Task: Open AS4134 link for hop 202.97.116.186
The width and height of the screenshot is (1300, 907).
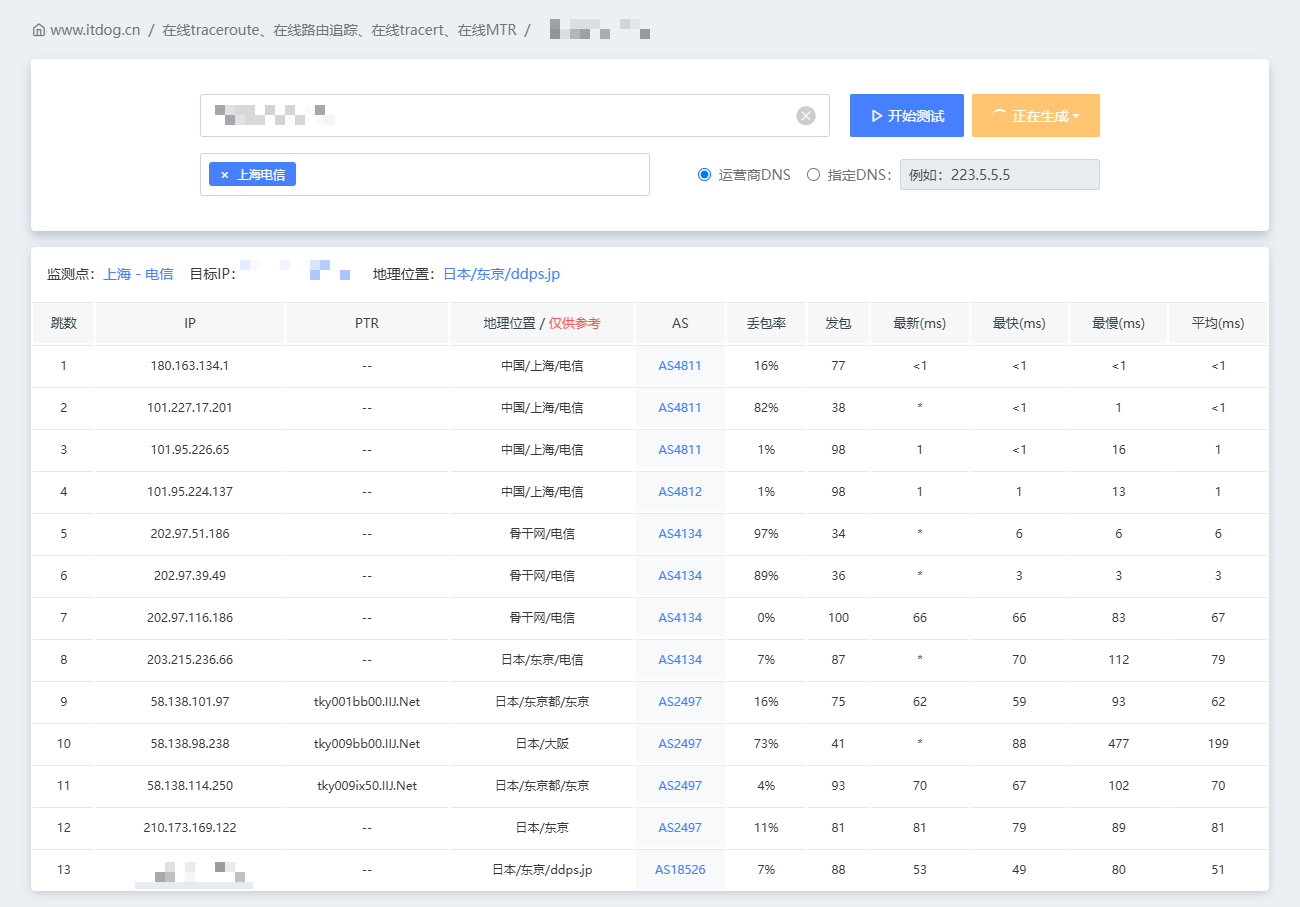Action: [x=680, y=618]
